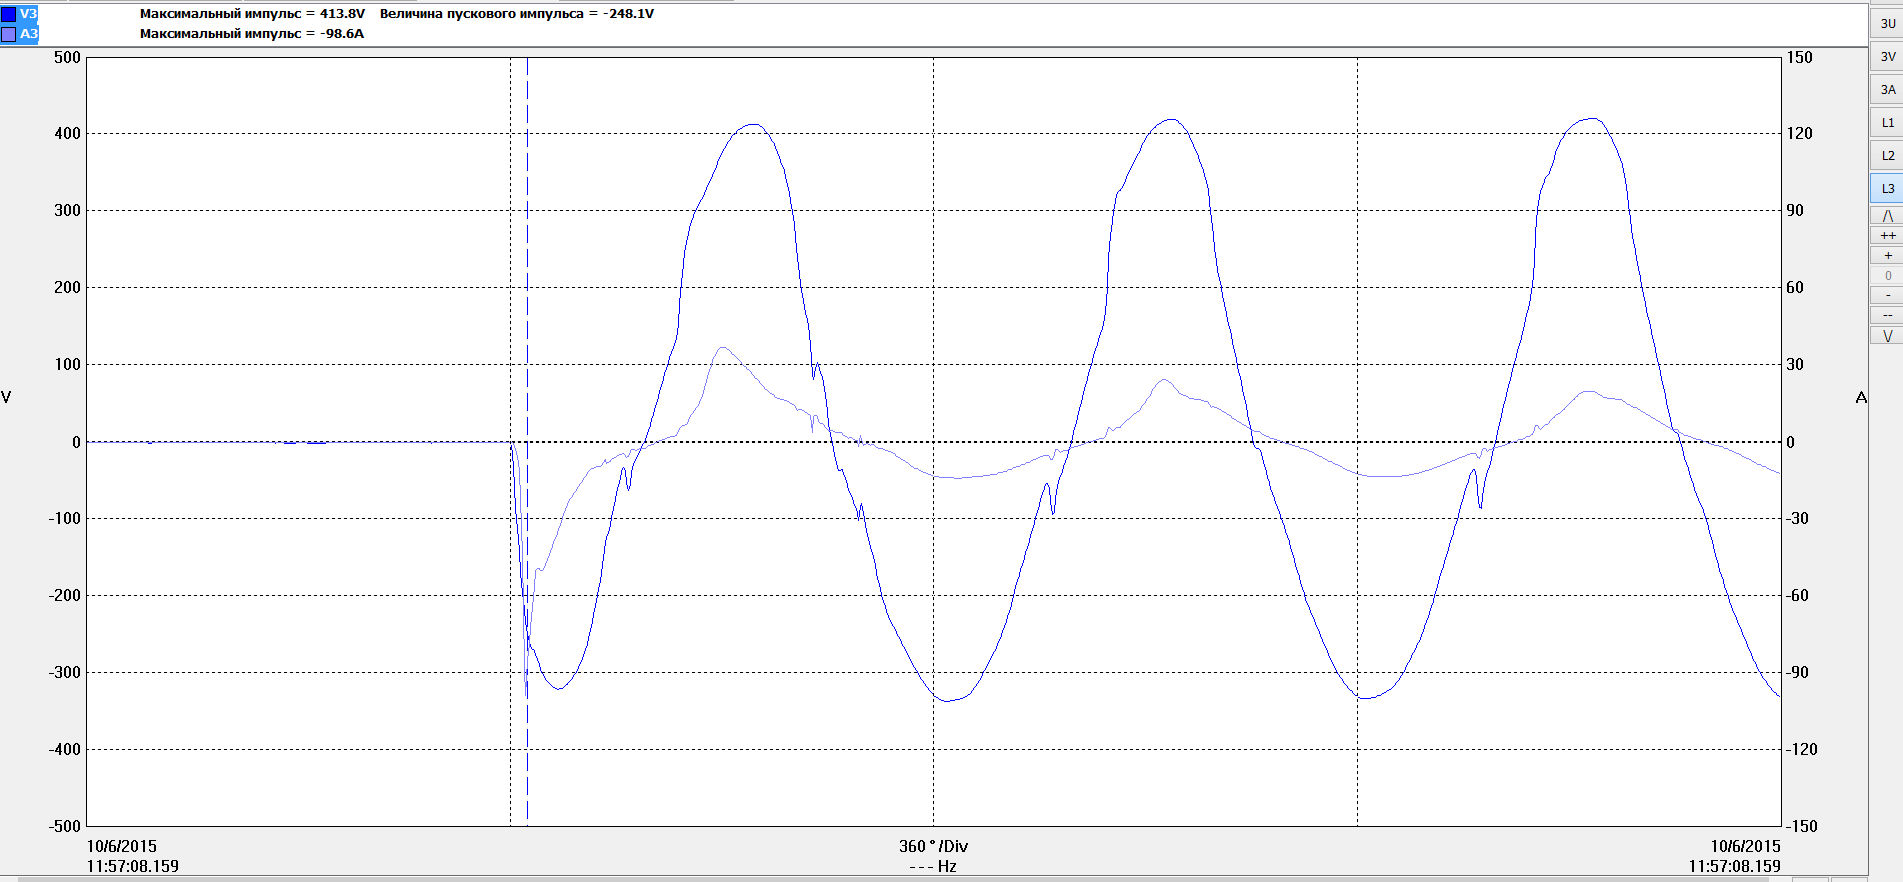Click the 360 °/Div axis label
The height and width of the screenshot is (882, 1903).
(x=933, y=846)
